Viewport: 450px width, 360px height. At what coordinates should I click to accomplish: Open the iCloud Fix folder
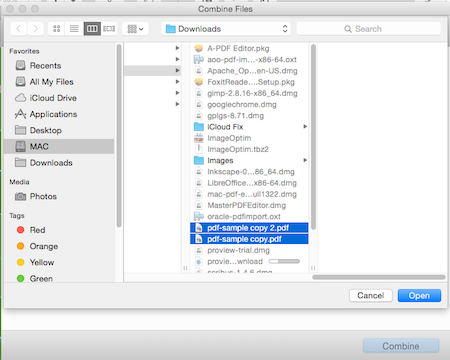(x=249, y=127)
